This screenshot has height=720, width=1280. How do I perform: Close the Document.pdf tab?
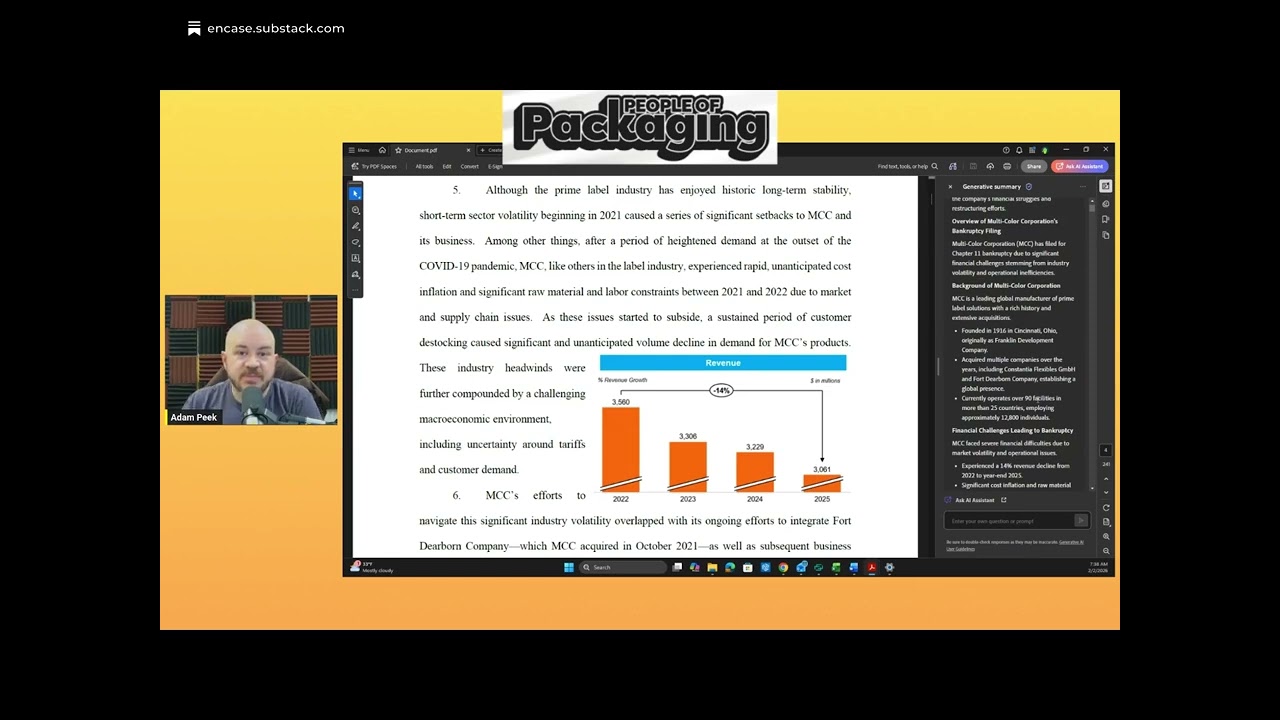pyautogui.click(x=468, y=150)
